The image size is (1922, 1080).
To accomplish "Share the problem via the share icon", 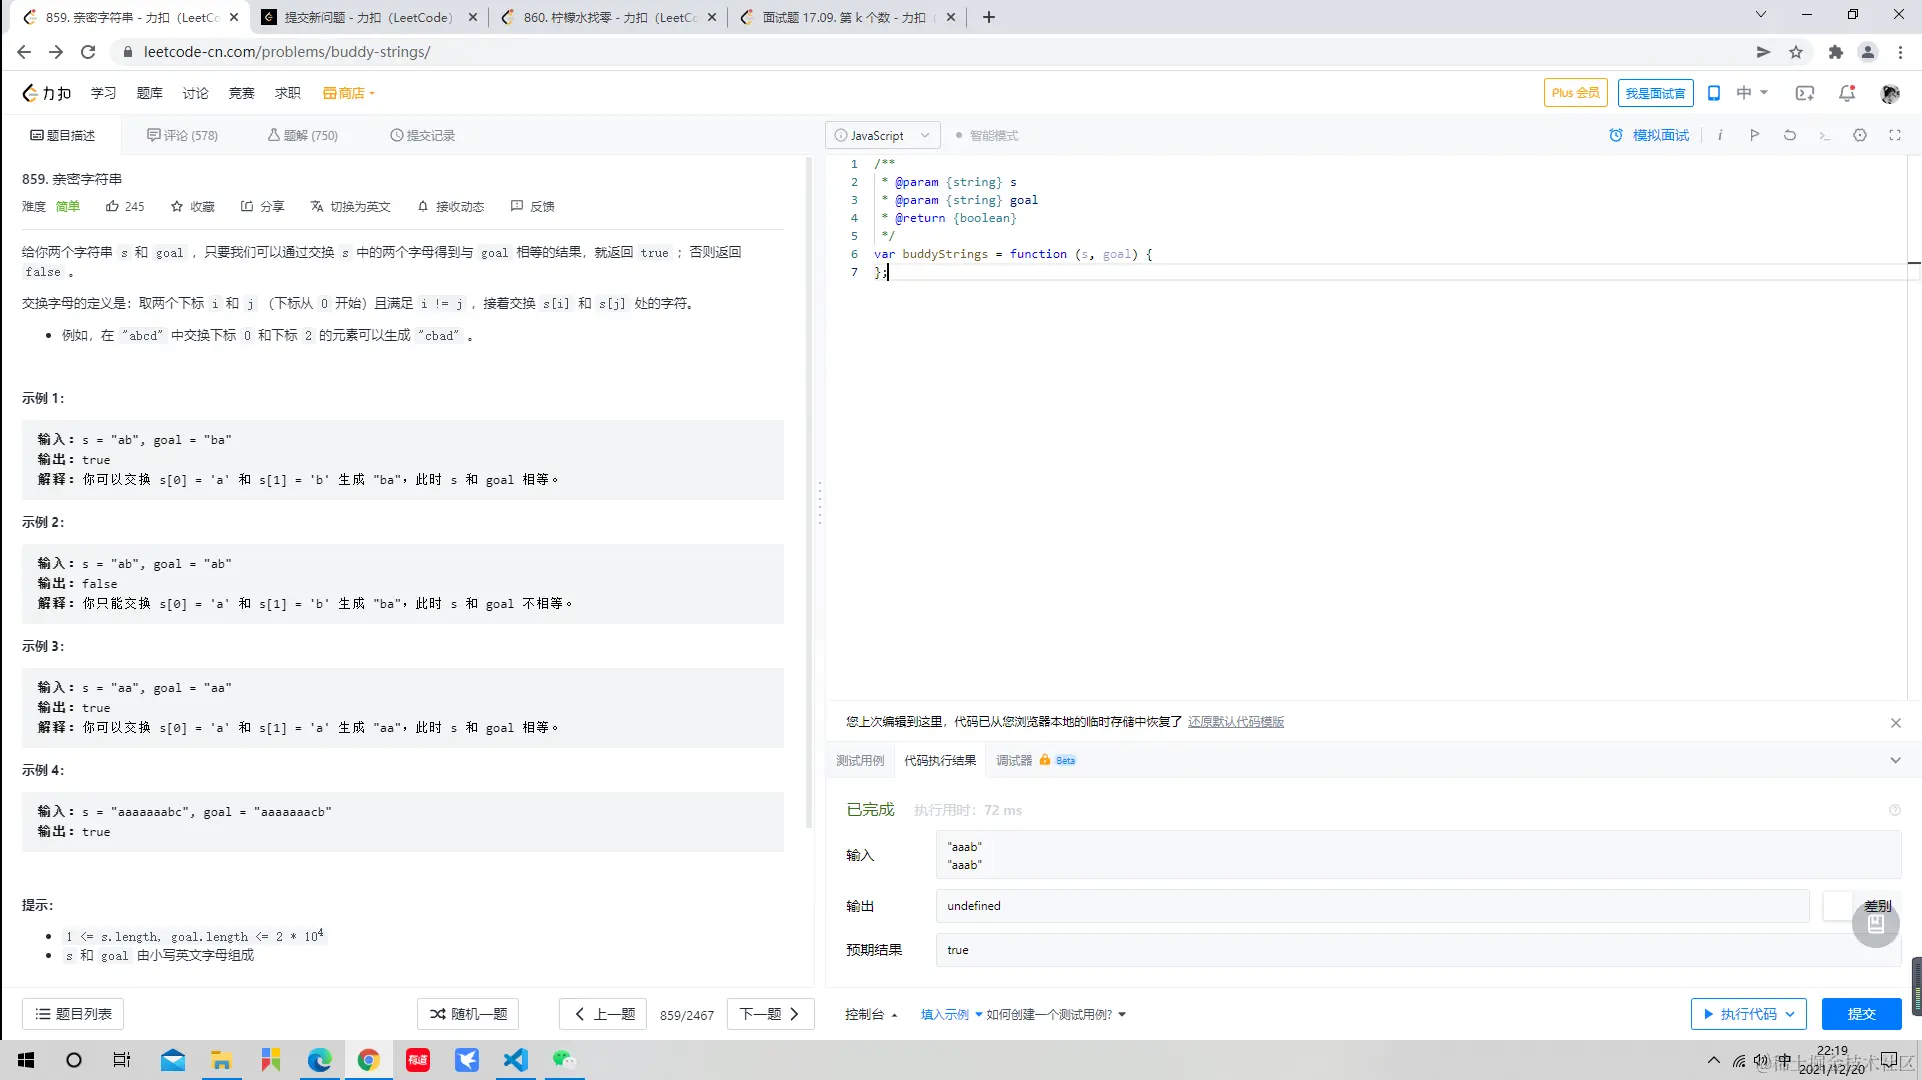I will tap(262, 206).
